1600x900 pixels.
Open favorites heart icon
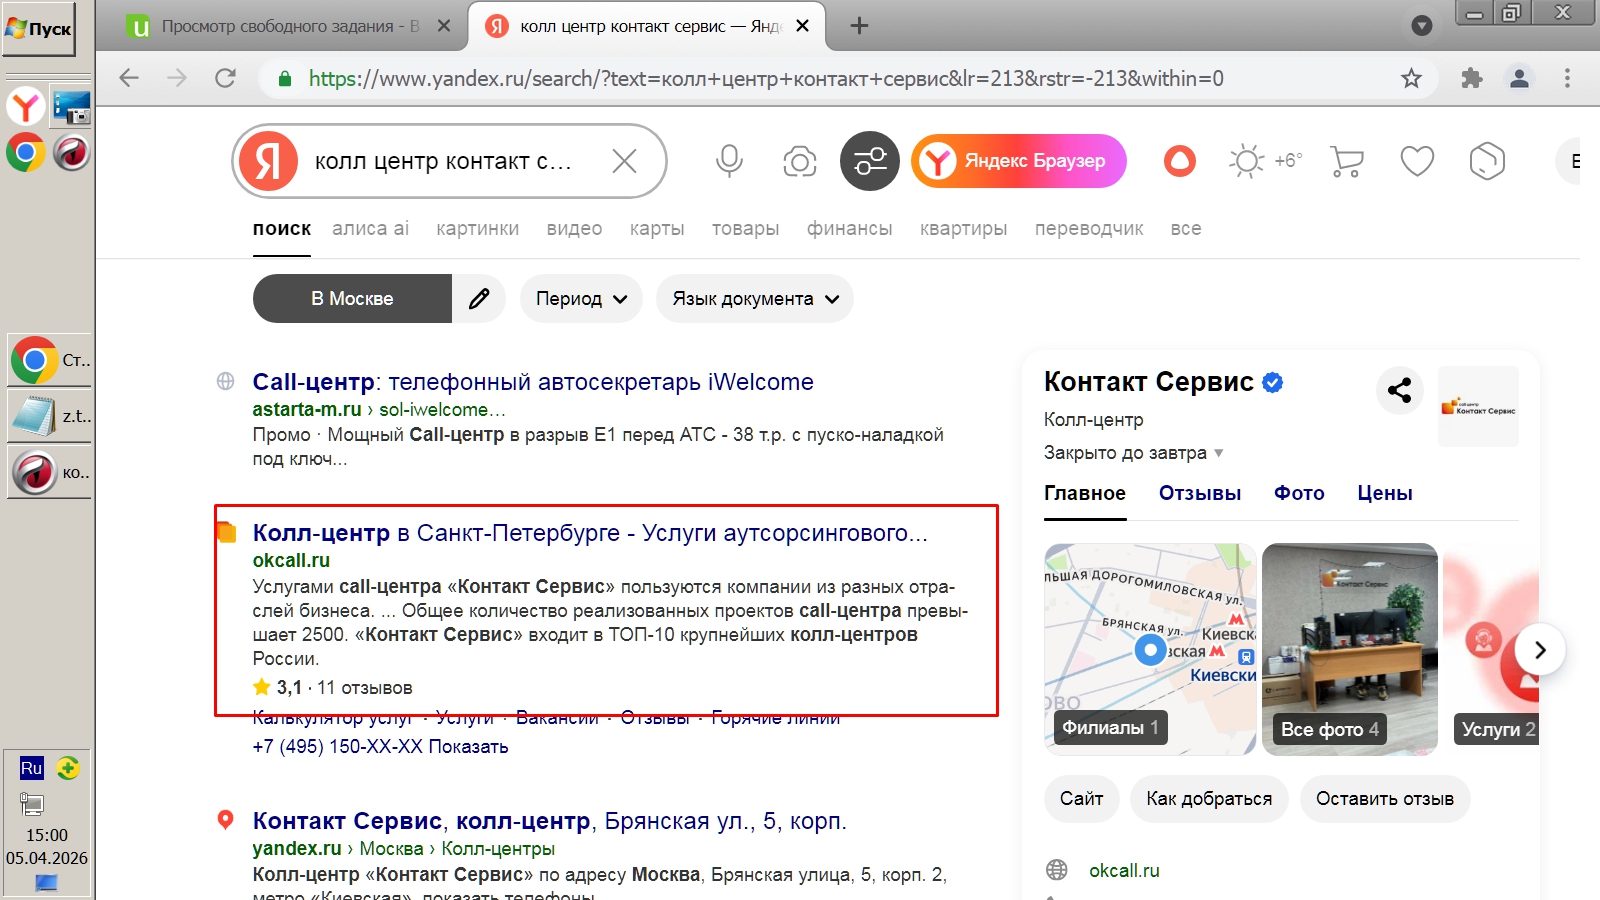pos(1417,161)
